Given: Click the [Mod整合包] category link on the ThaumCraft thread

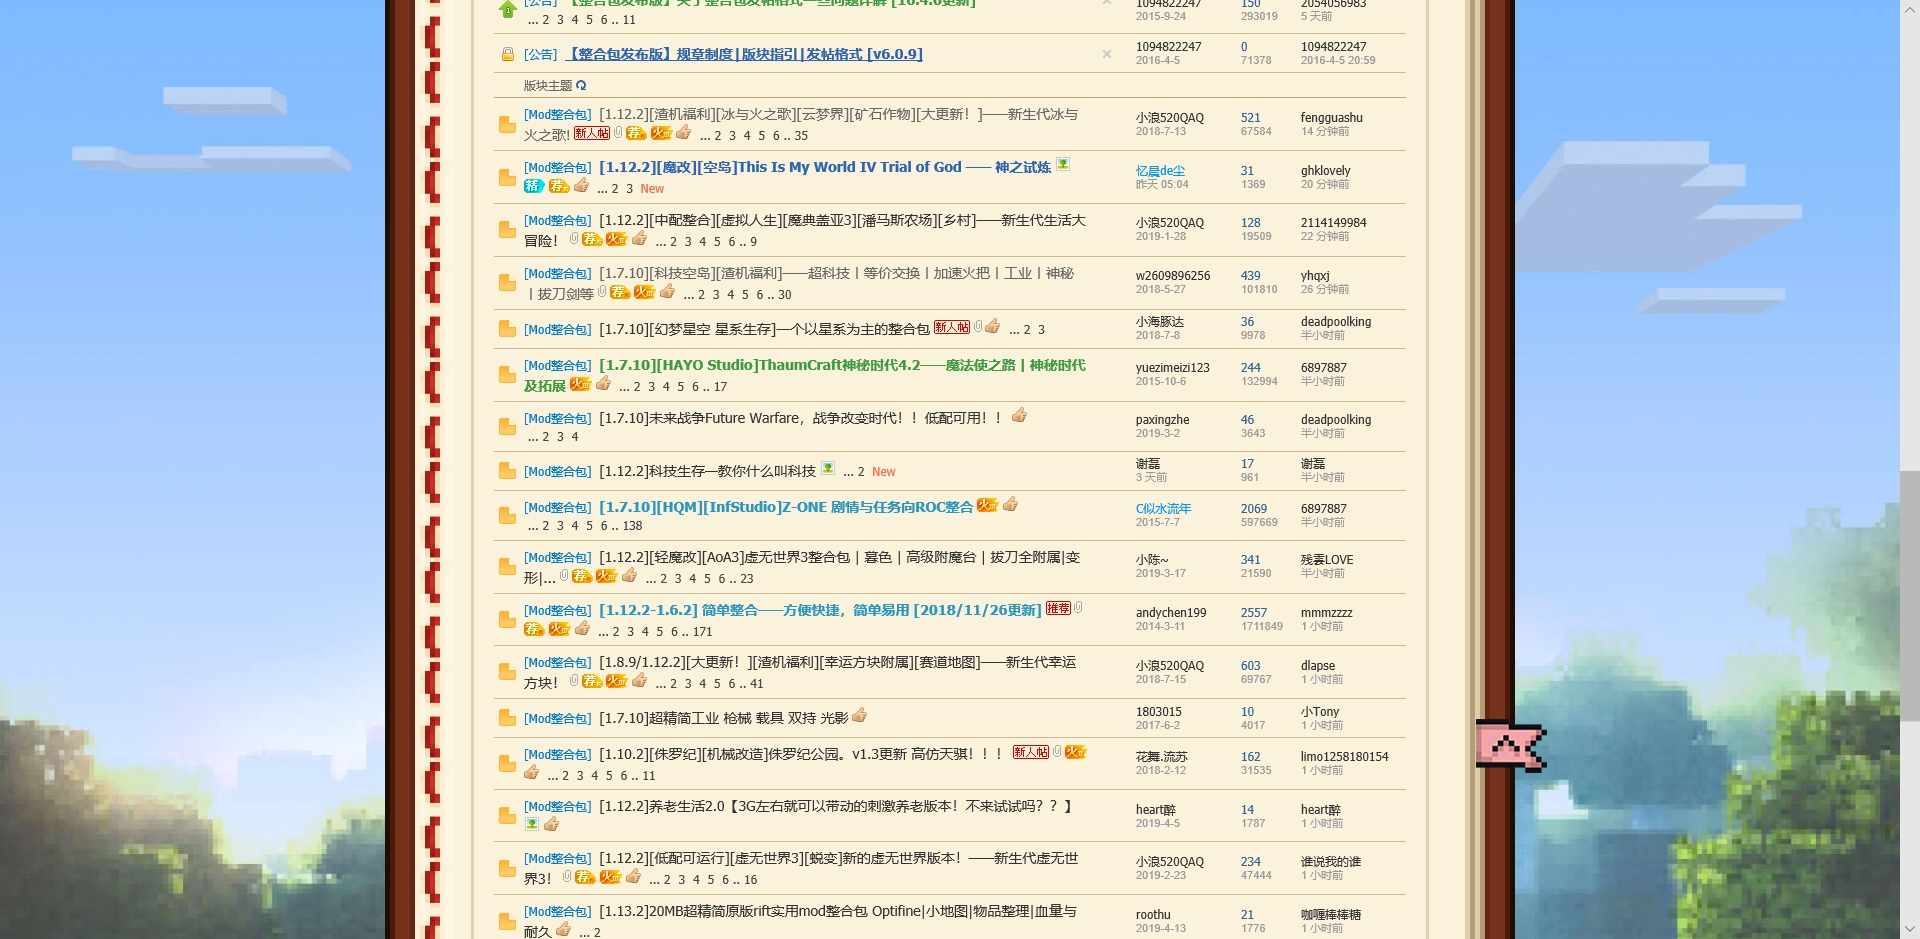Looking at the screenshot, I should click(x=557, y=365).
